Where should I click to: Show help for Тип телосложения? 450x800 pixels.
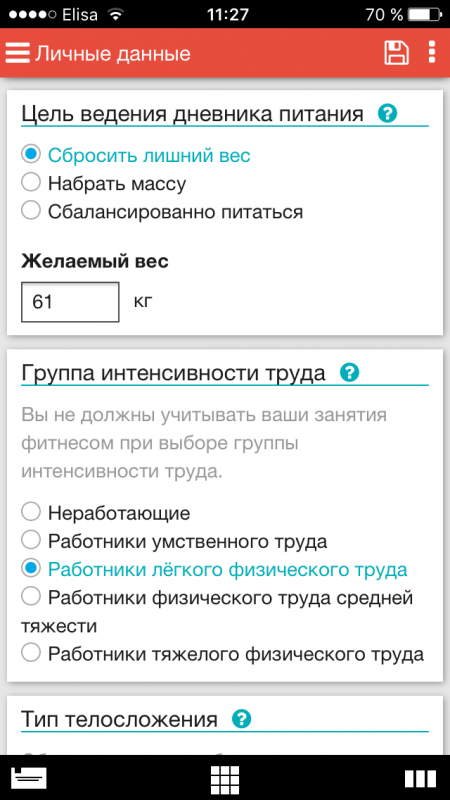pyautogui.click(x=241, y=719)
